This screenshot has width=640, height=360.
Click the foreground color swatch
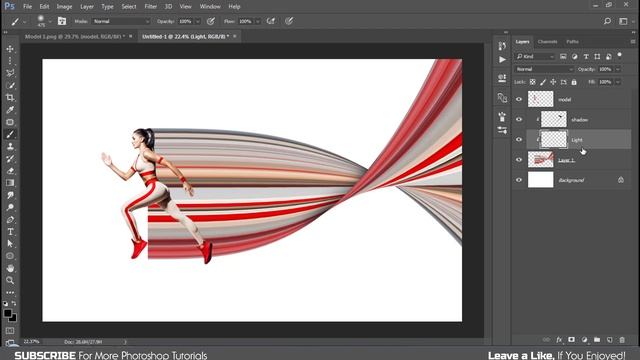coord(7,313)
